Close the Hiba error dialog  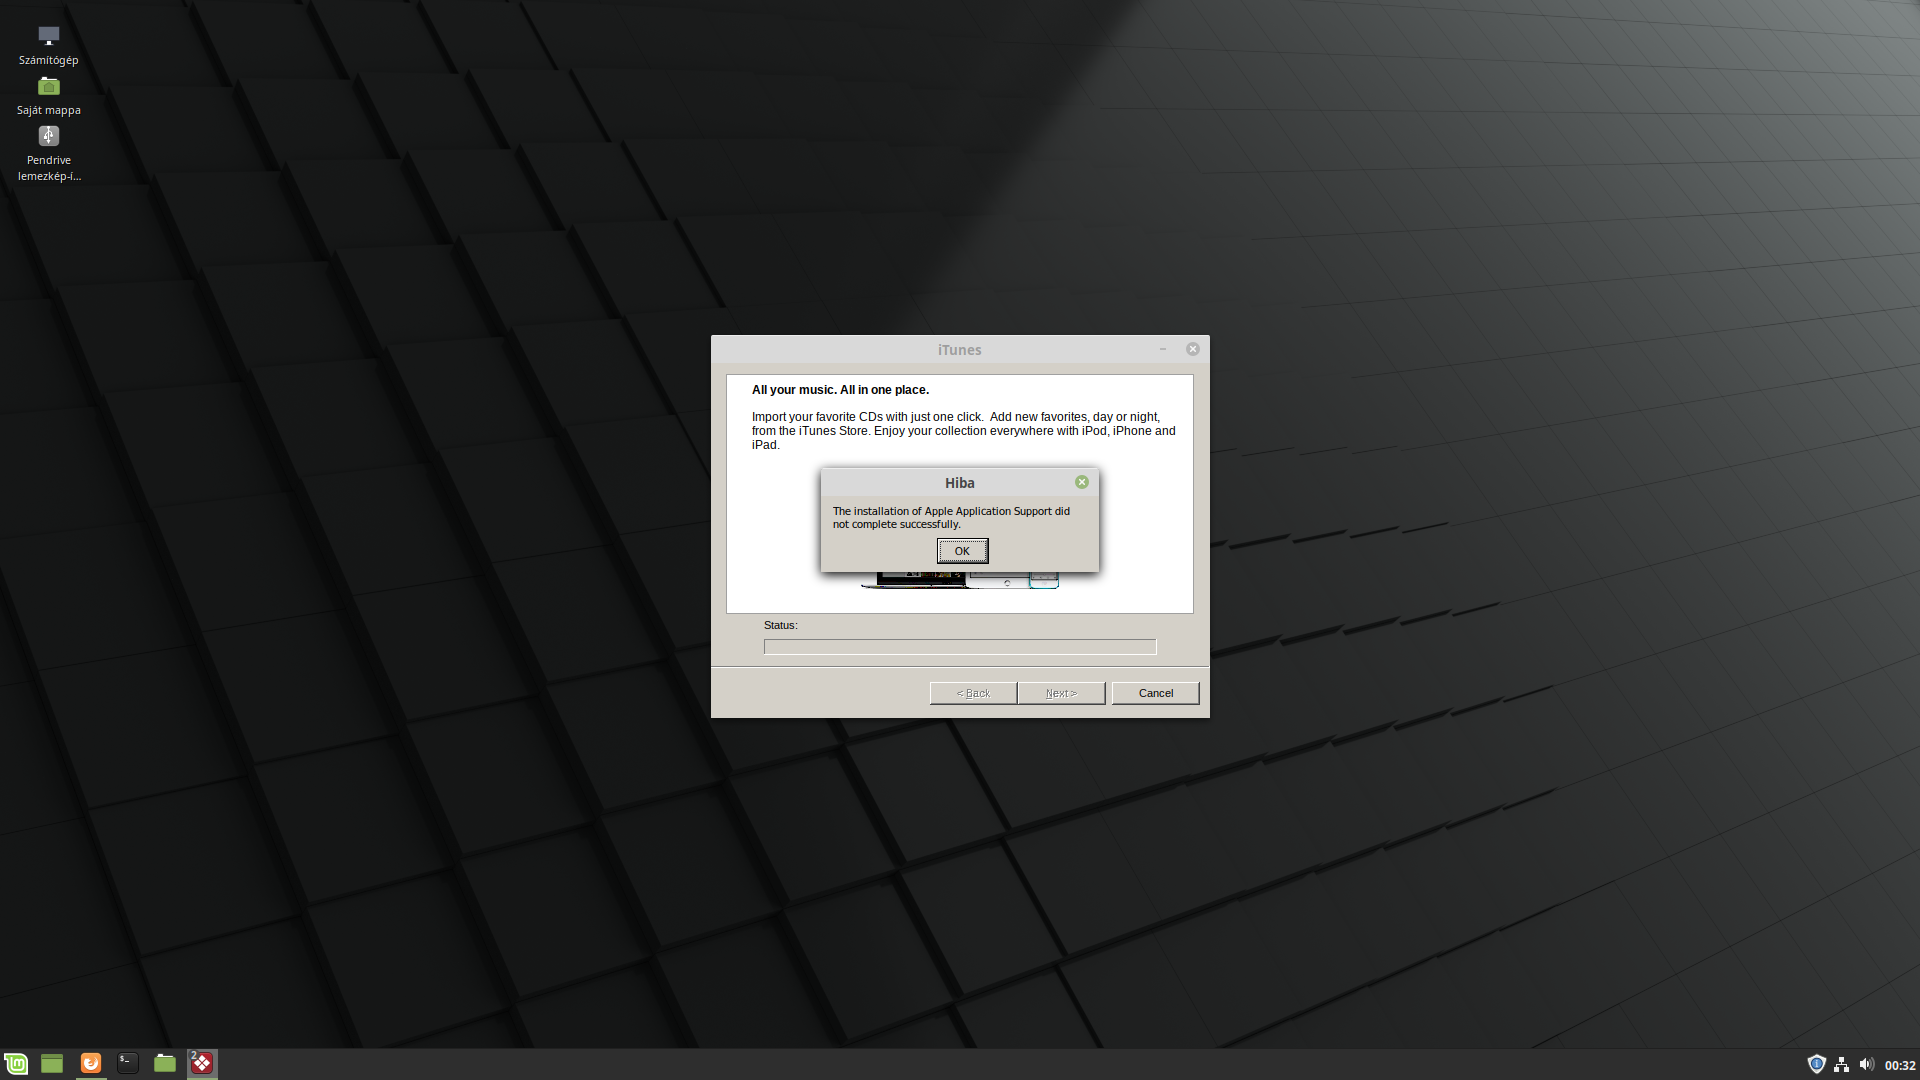point(1082,482)
